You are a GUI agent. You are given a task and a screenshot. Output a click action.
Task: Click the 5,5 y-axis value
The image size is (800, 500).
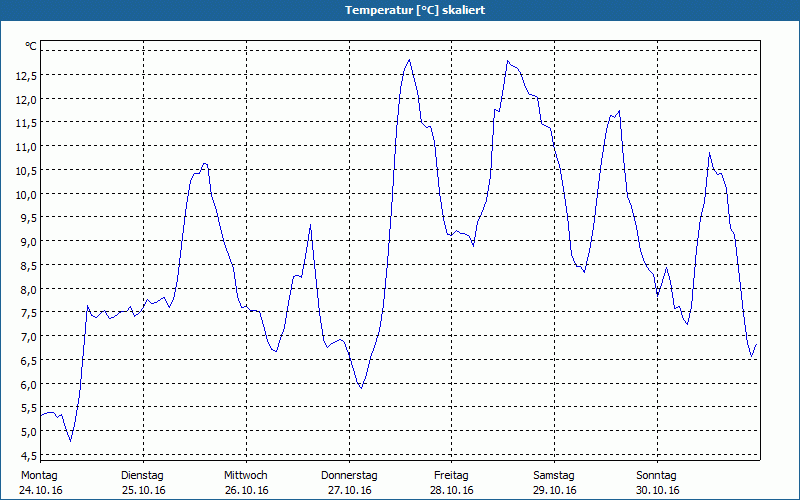tap(29, 408)
